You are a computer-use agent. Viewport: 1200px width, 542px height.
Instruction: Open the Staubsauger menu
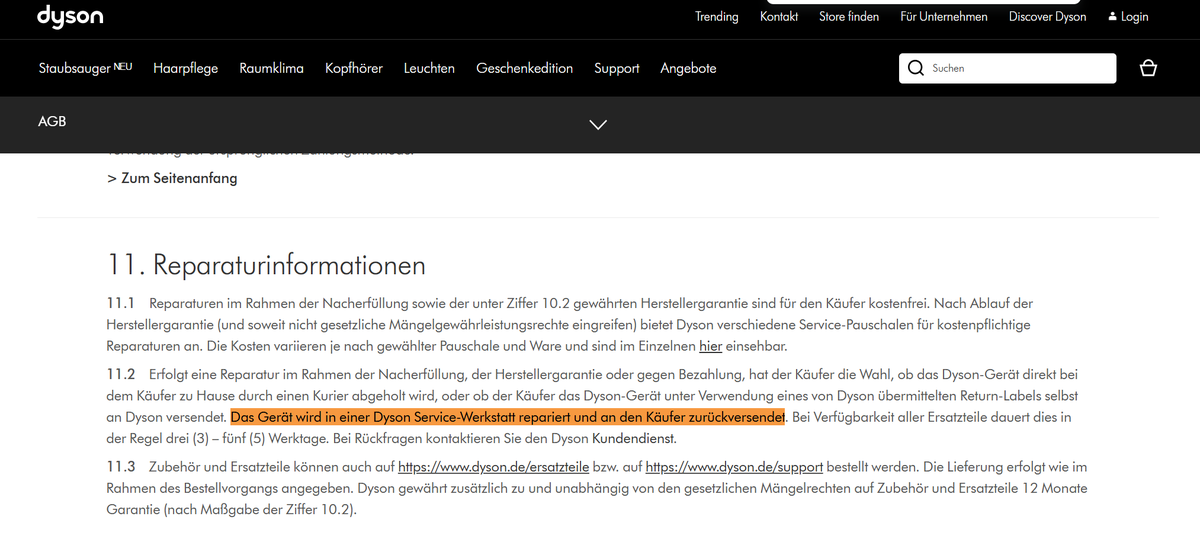click(85, 68)
